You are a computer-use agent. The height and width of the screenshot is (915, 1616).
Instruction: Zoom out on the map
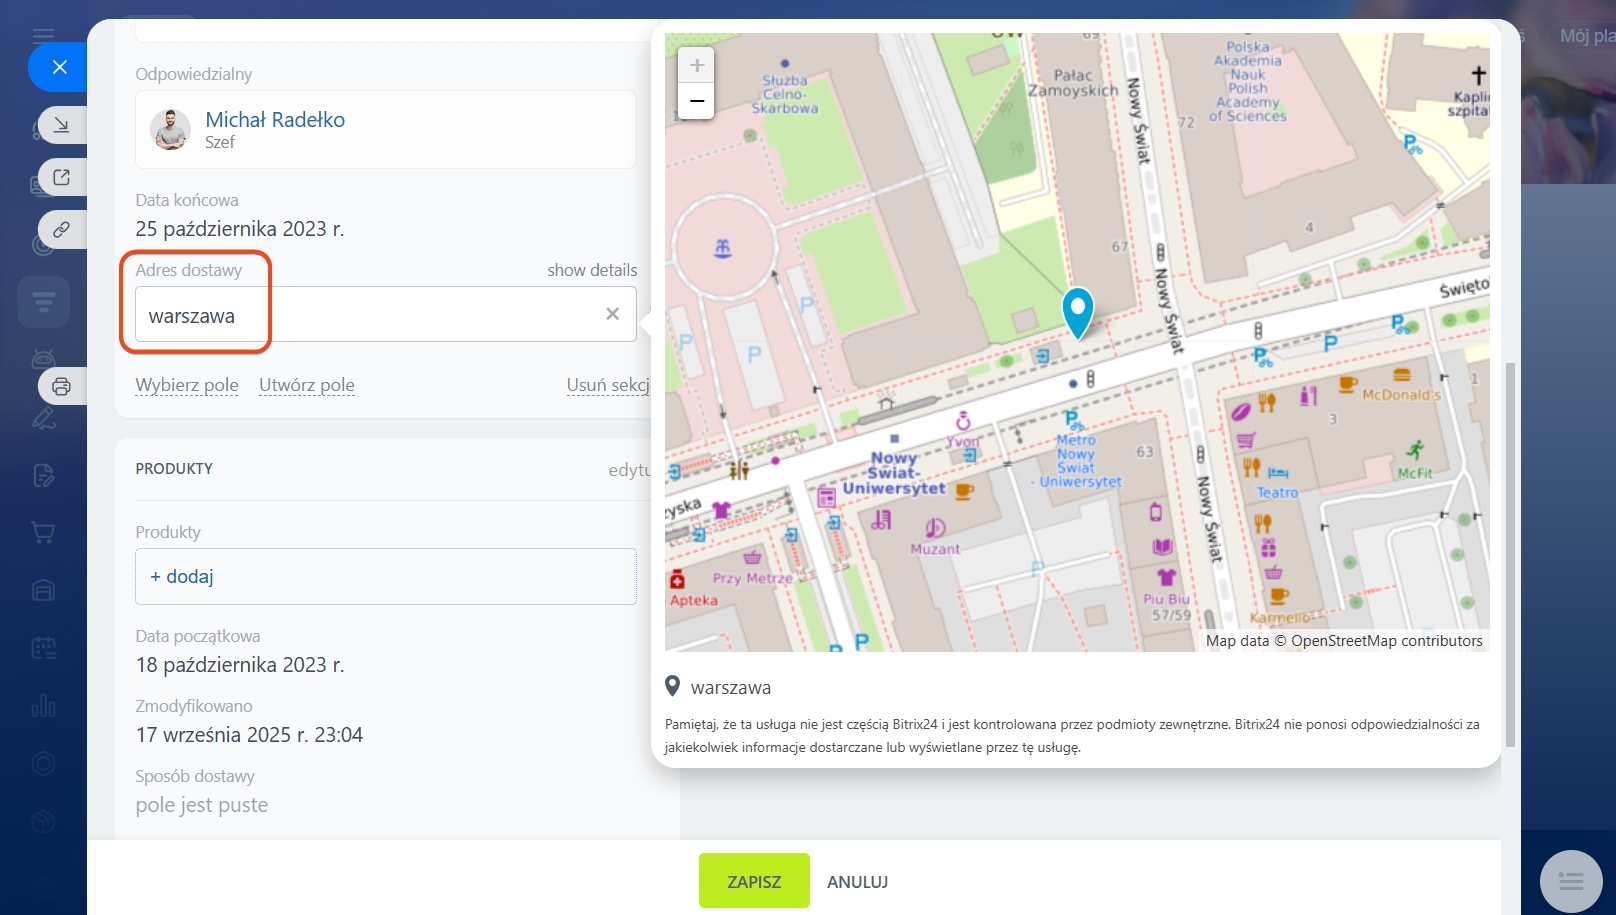click(x=697, y=101)
